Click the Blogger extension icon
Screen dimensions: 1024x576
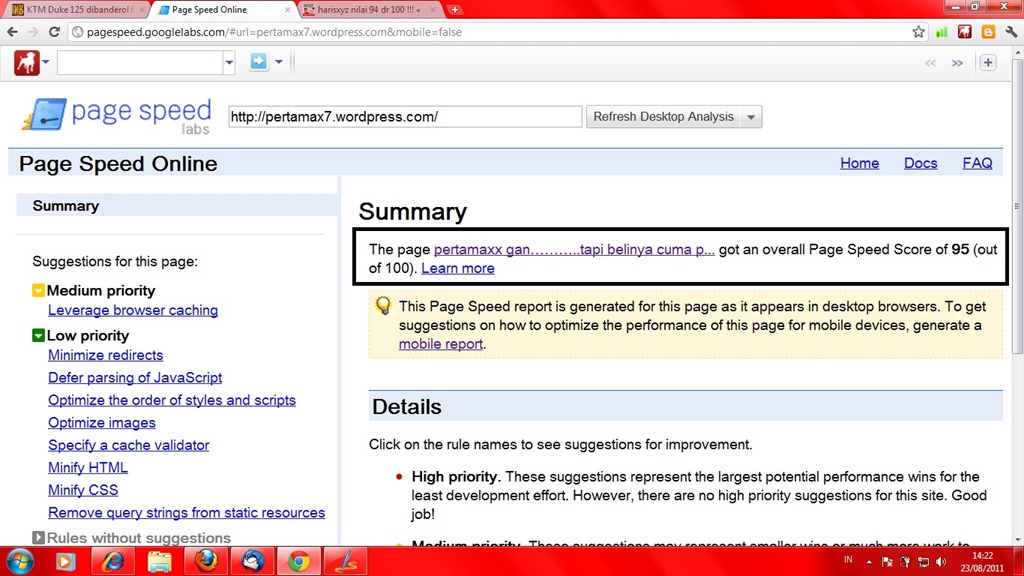tap(987, 32)
